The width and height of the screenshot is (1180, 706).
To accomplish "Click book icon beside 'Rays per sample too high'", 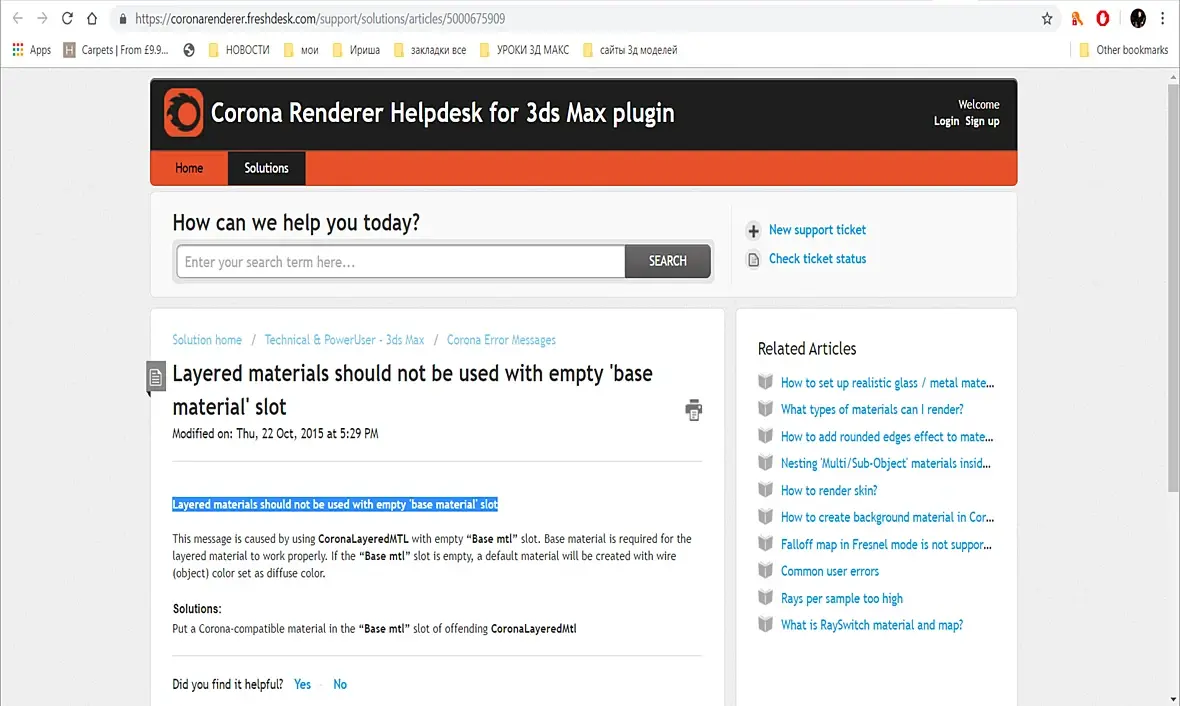I will [x=765, y=598].
